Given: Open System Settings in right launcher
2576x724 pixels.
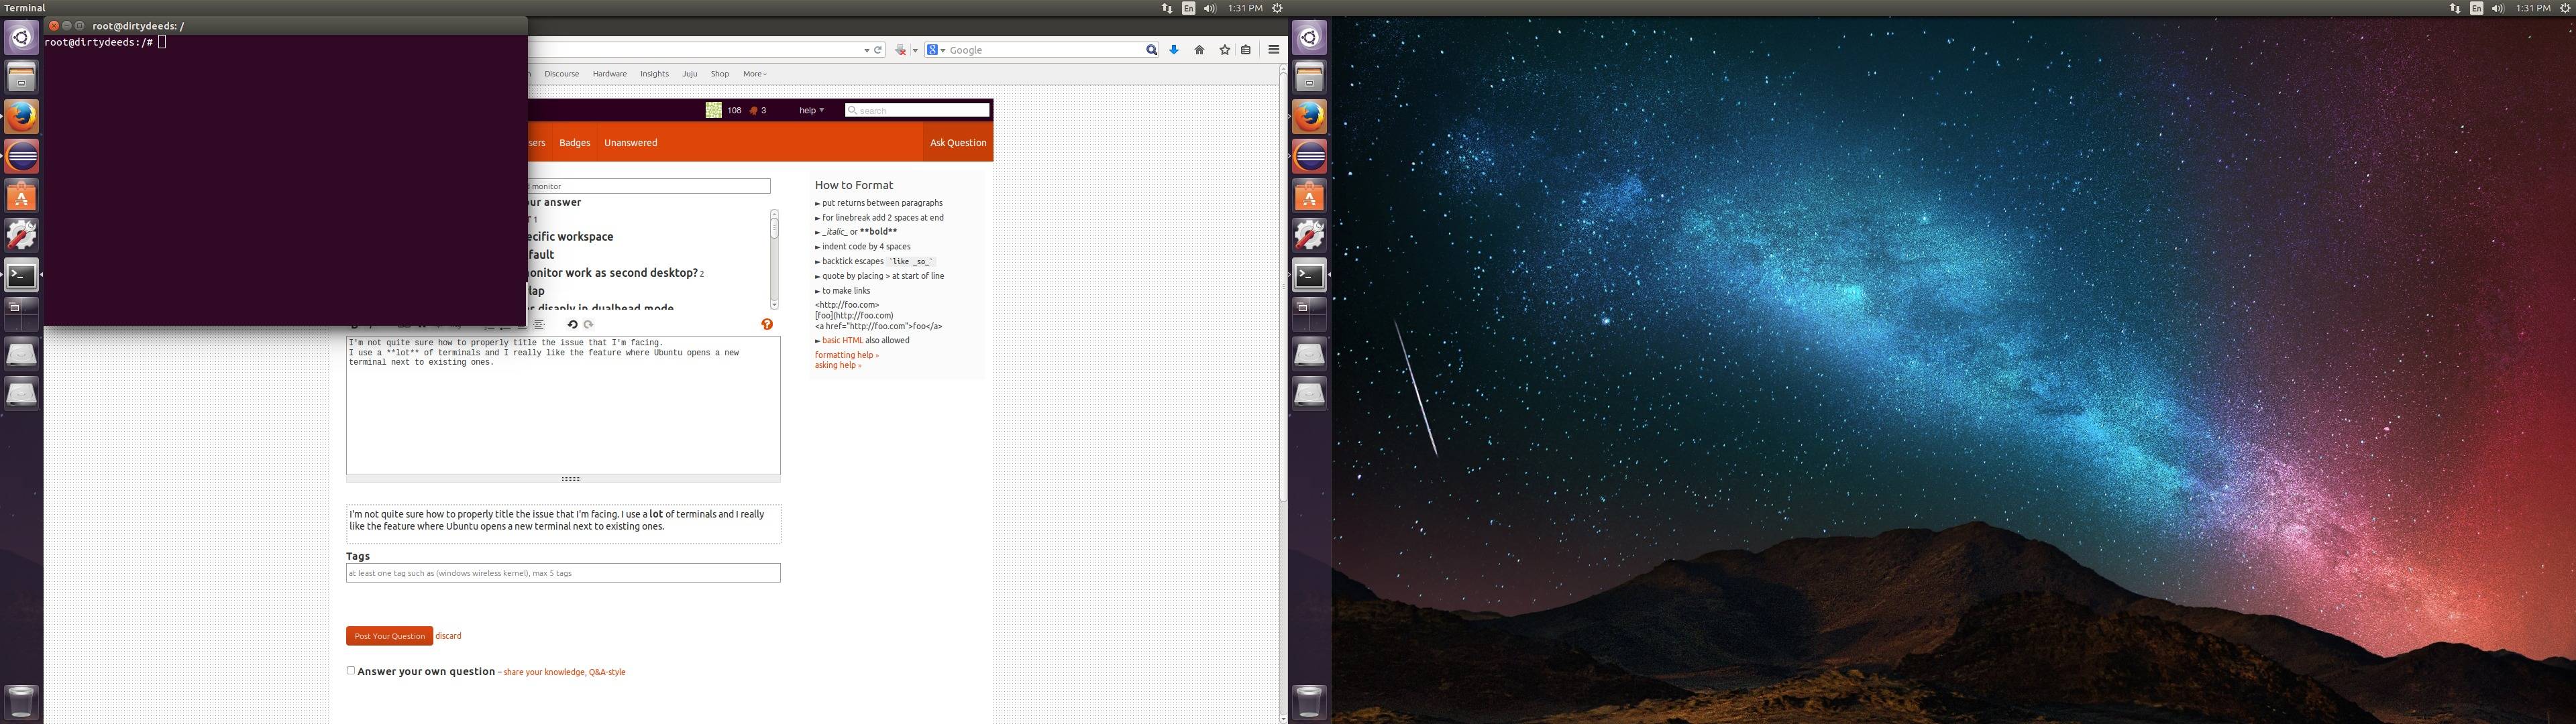Looking at the screenshot, I should point(1309,235).
